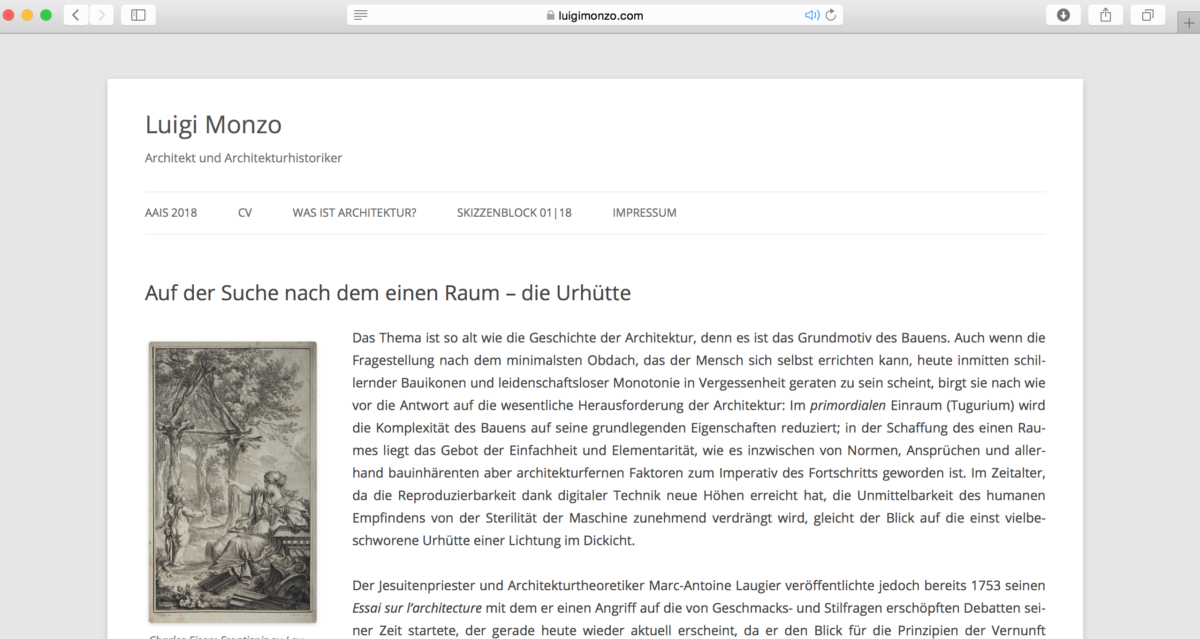This screenshot has height=639, width=1200.
Task: Click the Luigi Monzo site title
Action: (x=213, y=125)
